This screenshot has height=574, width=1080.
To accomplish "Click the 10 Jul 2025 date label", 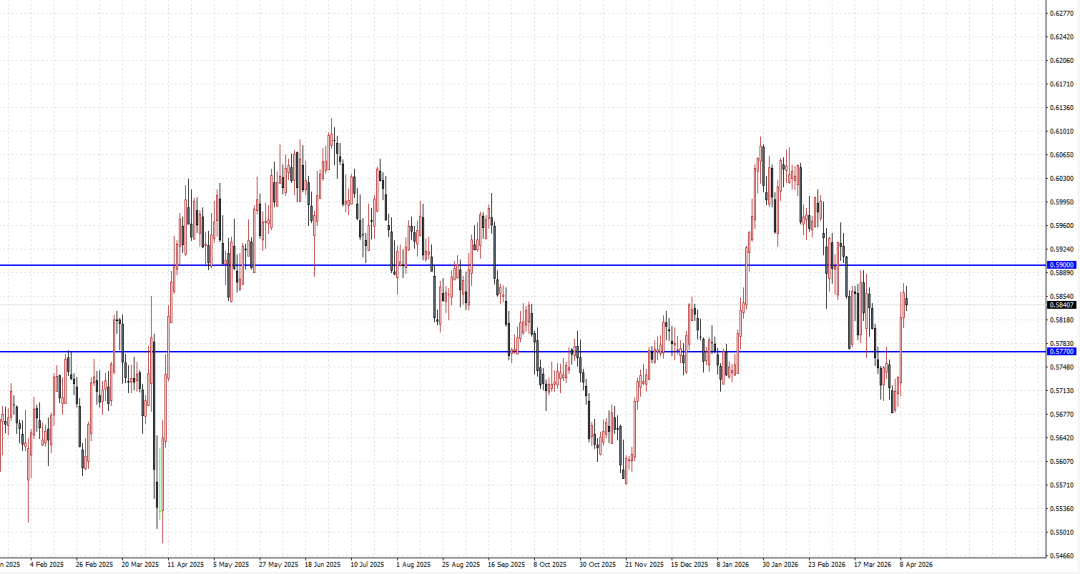I will (367, 564).
